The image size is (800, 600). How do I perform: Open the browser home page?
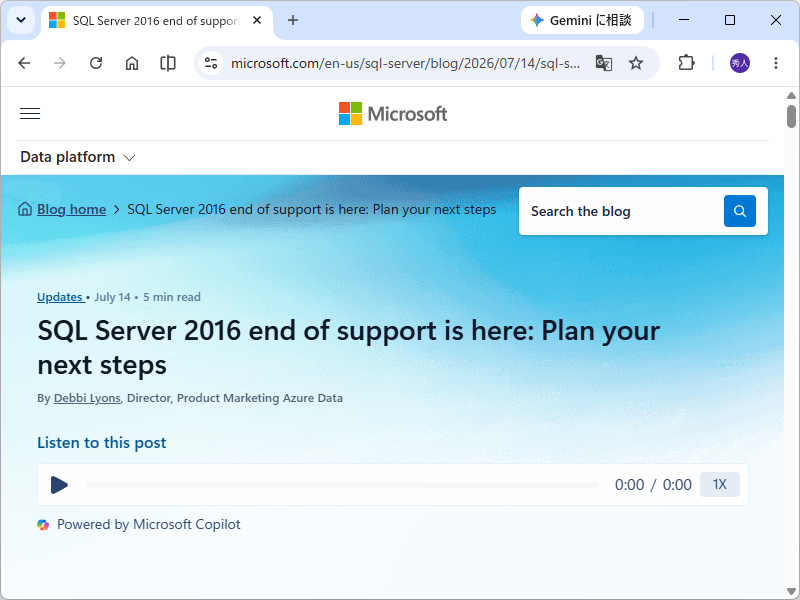(132, 63)
